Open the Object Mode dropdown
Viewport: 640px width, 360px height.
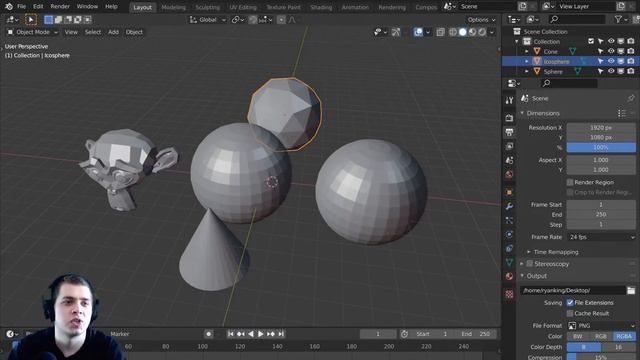33,32
